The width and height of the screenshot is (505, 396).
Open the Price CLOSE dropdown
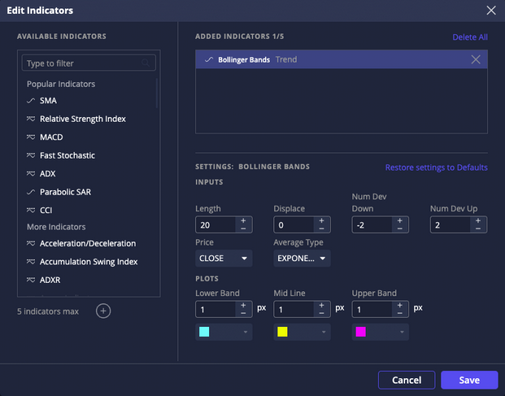tap(224, 258)
